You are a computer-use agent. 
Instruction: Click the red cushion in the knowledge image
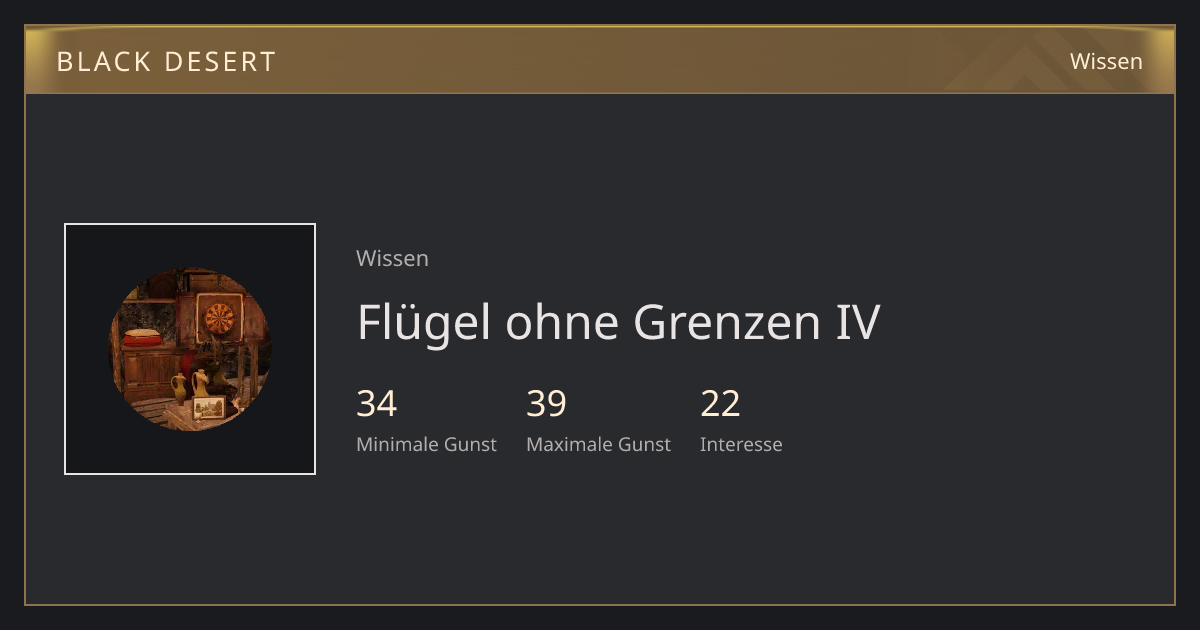142,338
